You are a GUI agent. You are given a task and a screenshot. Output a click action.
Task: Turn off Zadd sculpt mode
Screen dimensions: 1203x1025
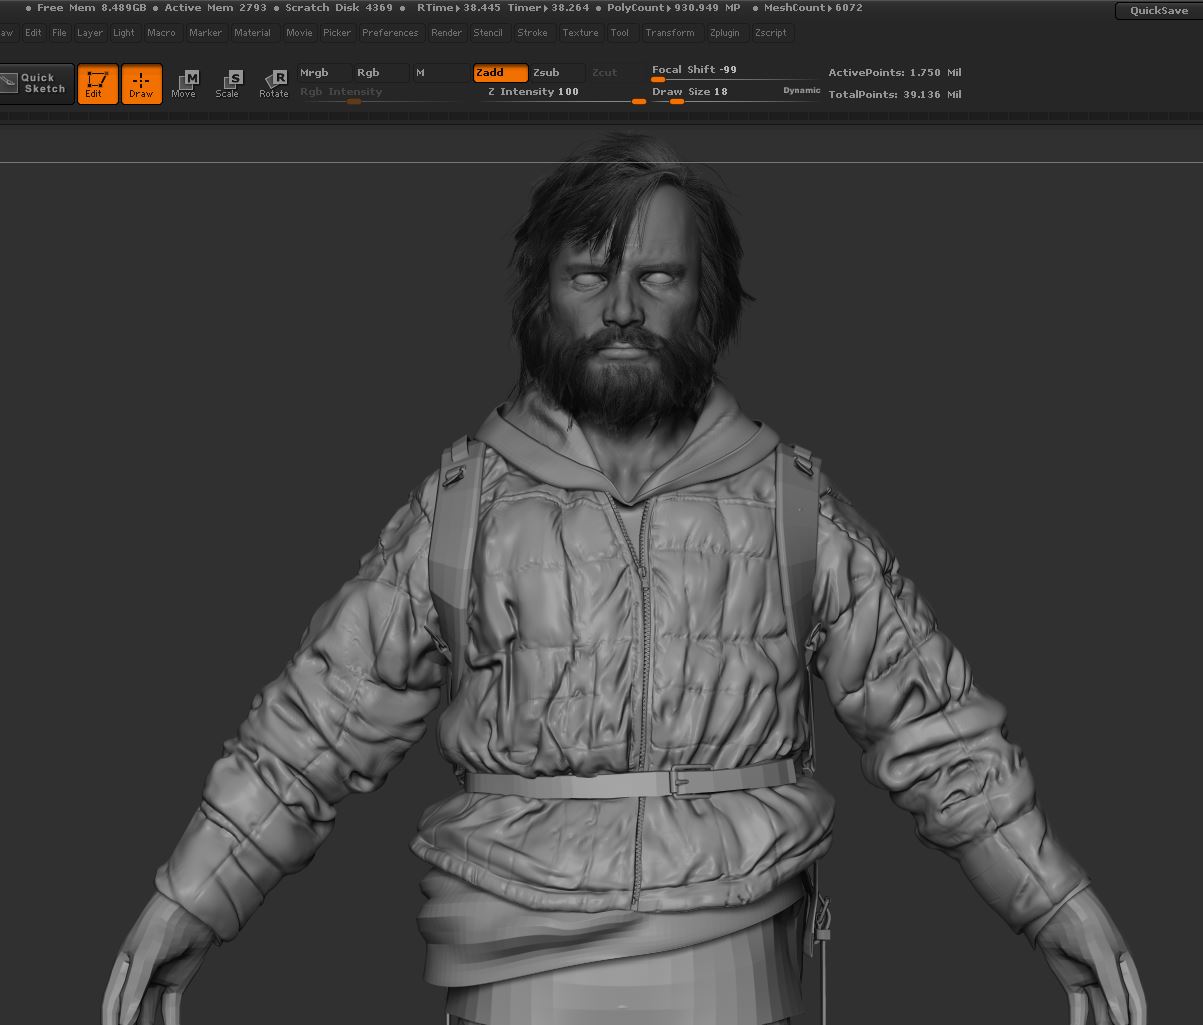pyautogui.click(x=499, y=73)
